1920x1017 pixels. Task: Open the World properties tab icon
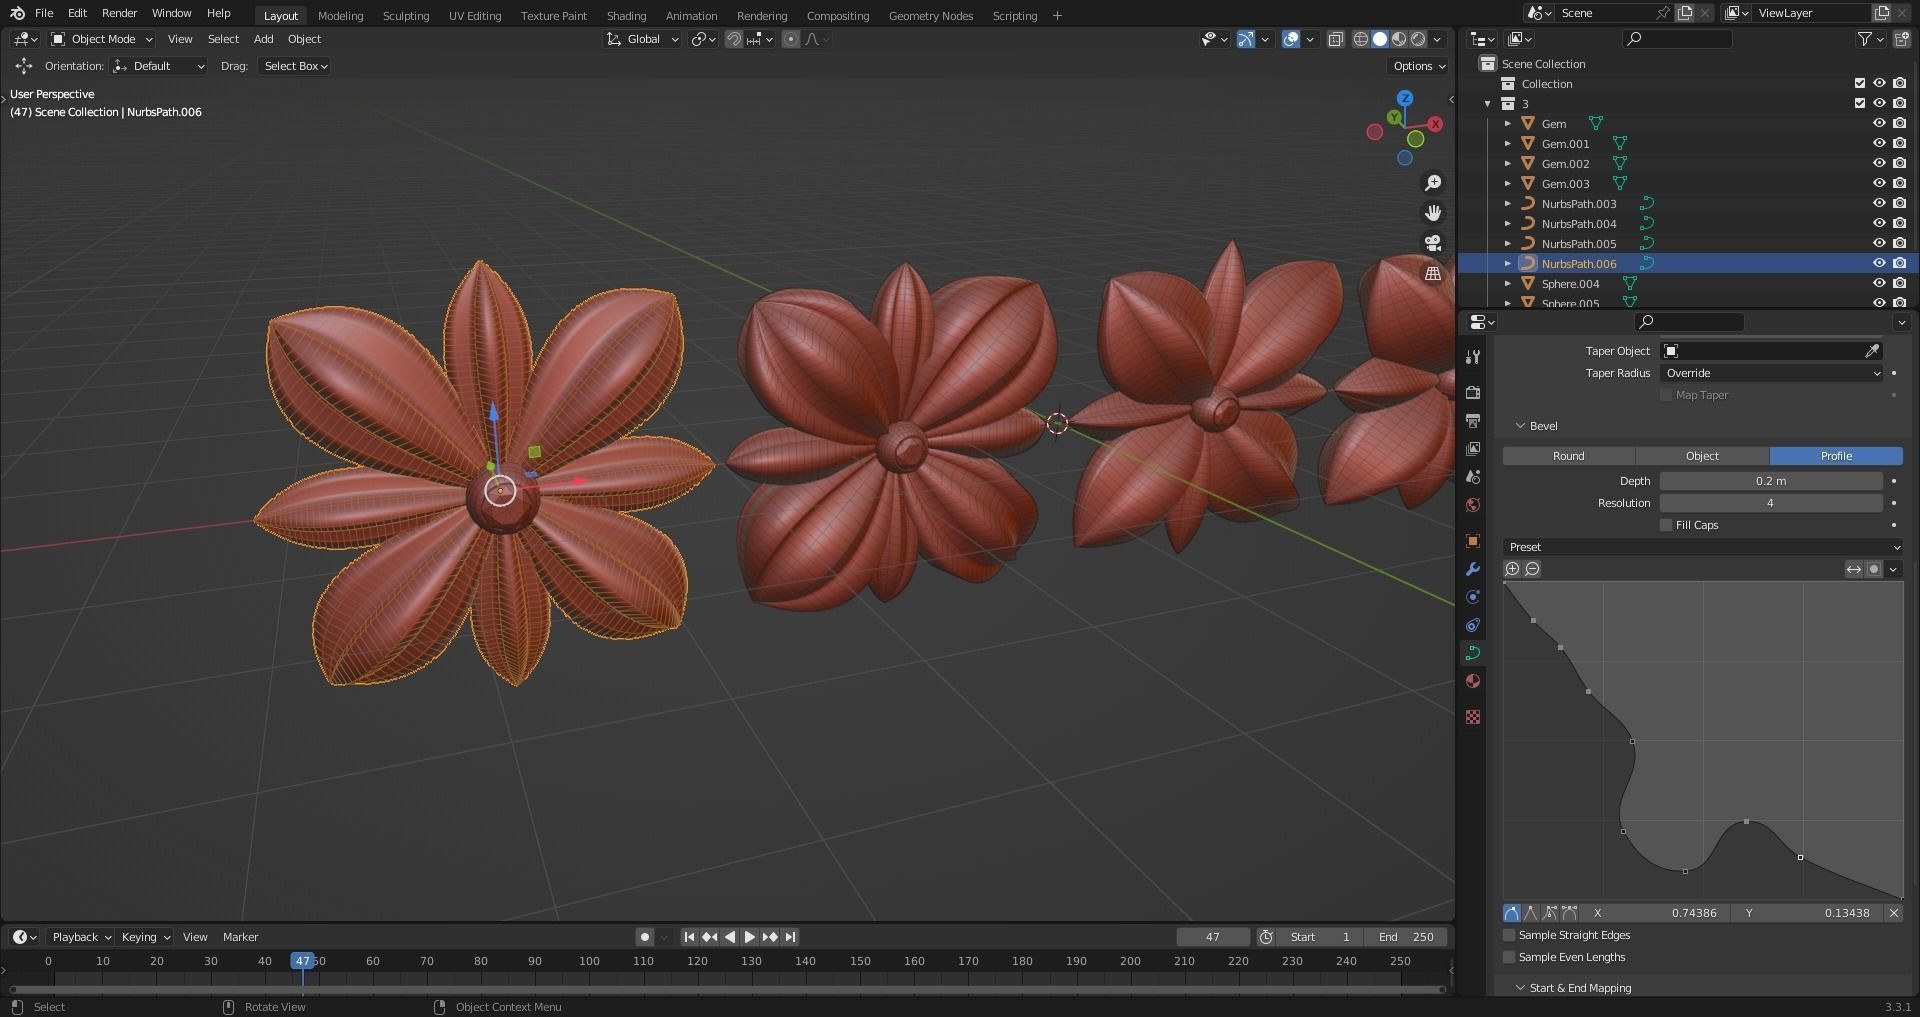[1472, 505]
